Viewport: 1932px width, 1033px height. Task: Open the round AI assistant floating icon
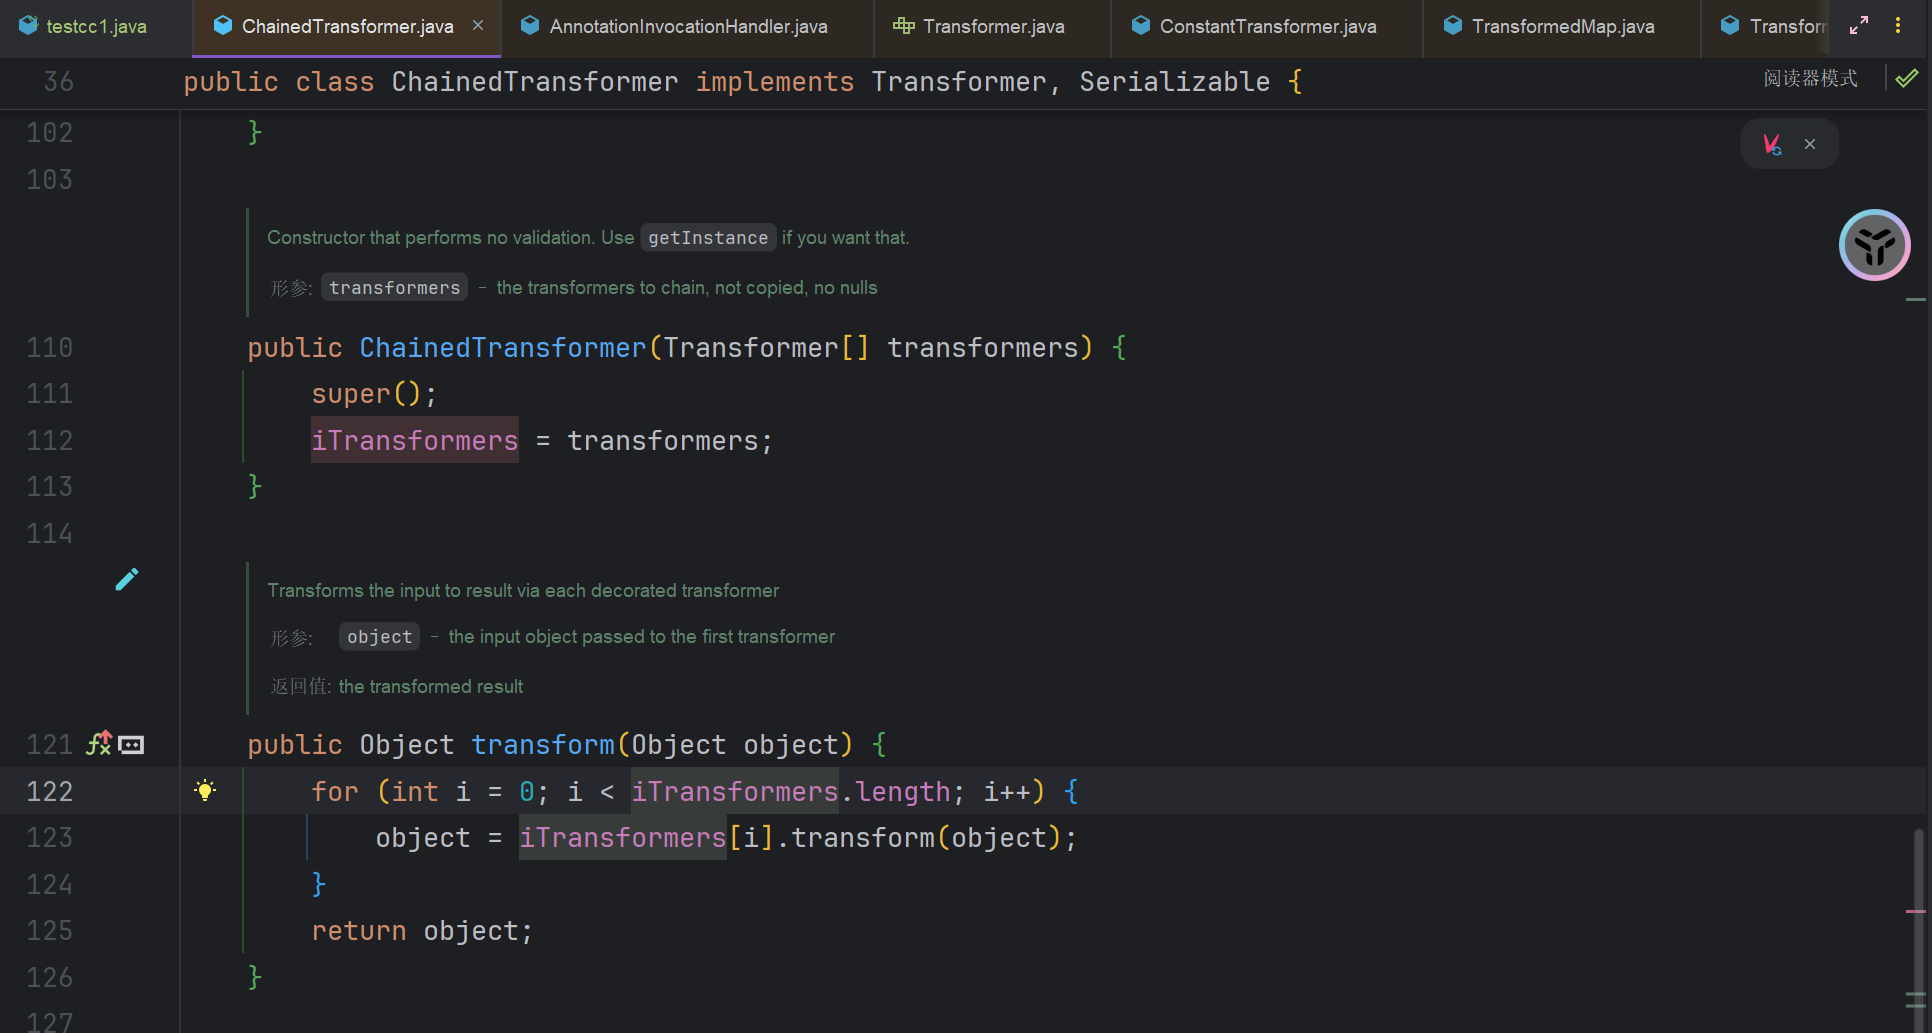1874,245
